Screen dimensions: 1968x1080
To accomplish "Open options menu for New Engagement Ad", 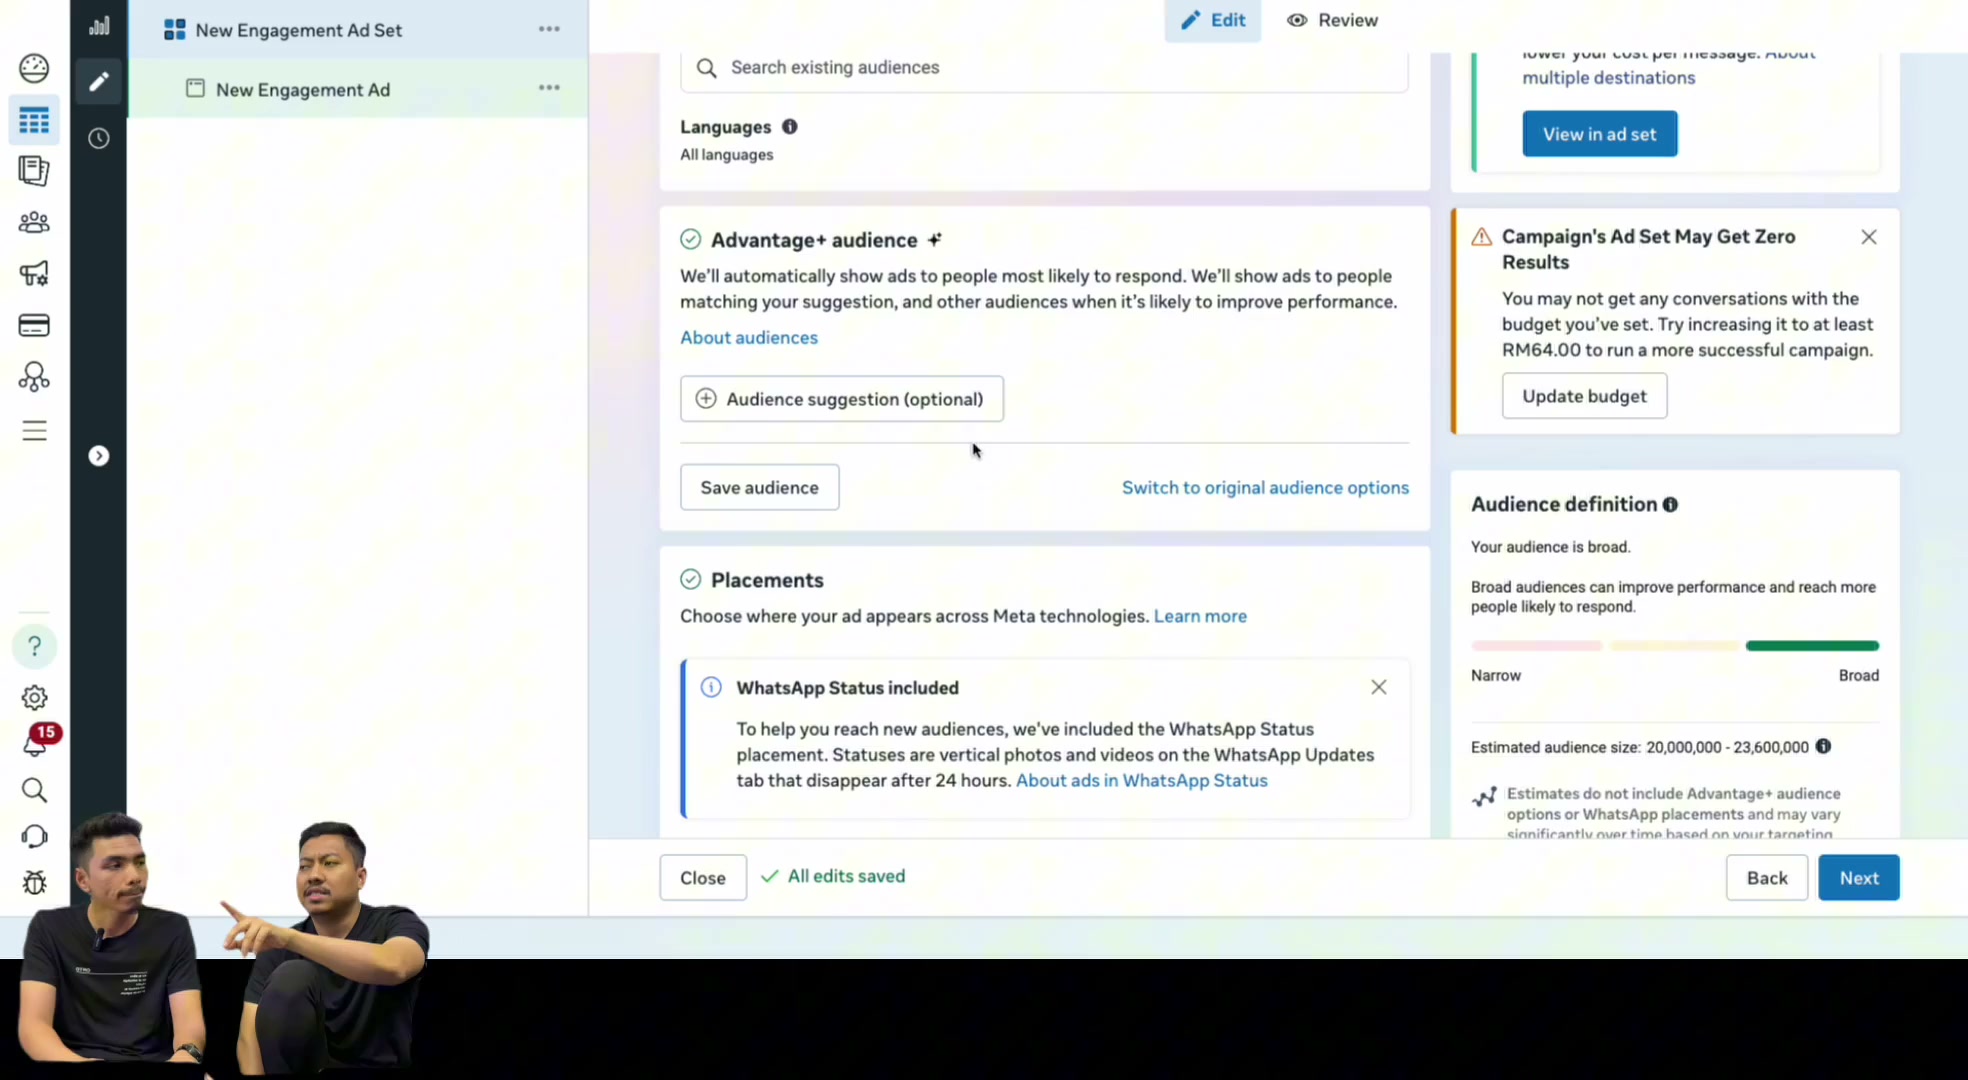I will coord(549,88).
